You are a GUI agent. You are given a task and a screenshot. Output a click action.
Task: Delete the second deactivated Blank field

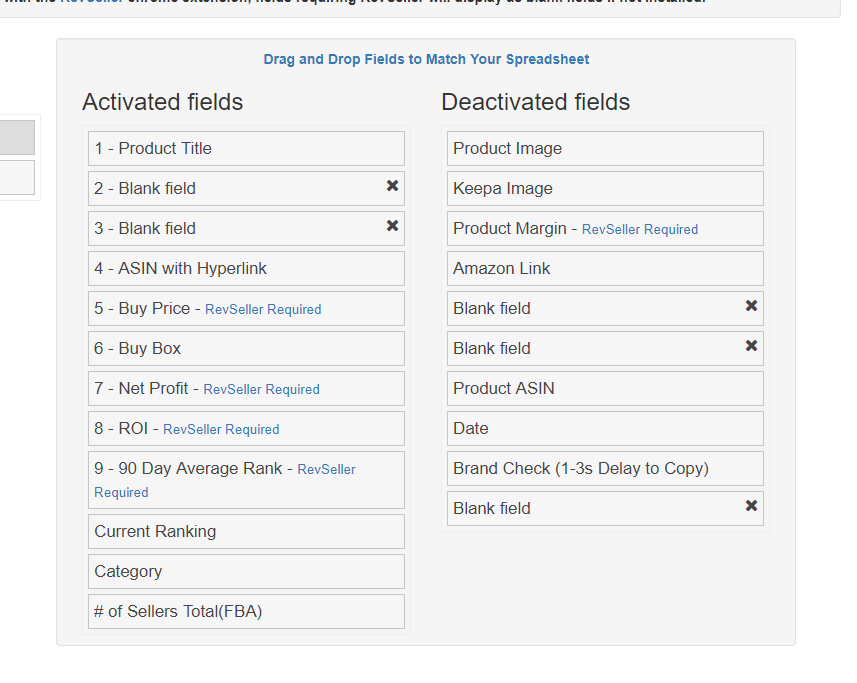point(751,347)
